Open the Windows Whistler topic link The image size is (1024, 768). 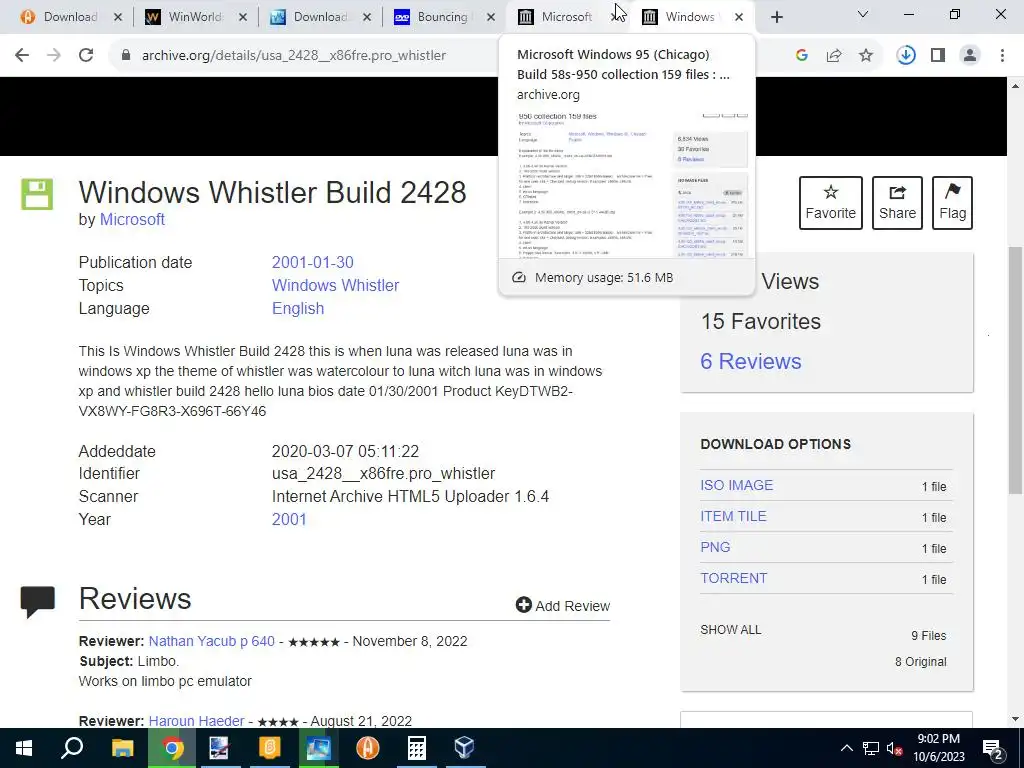pyautogui.click(x=335, y=285)
